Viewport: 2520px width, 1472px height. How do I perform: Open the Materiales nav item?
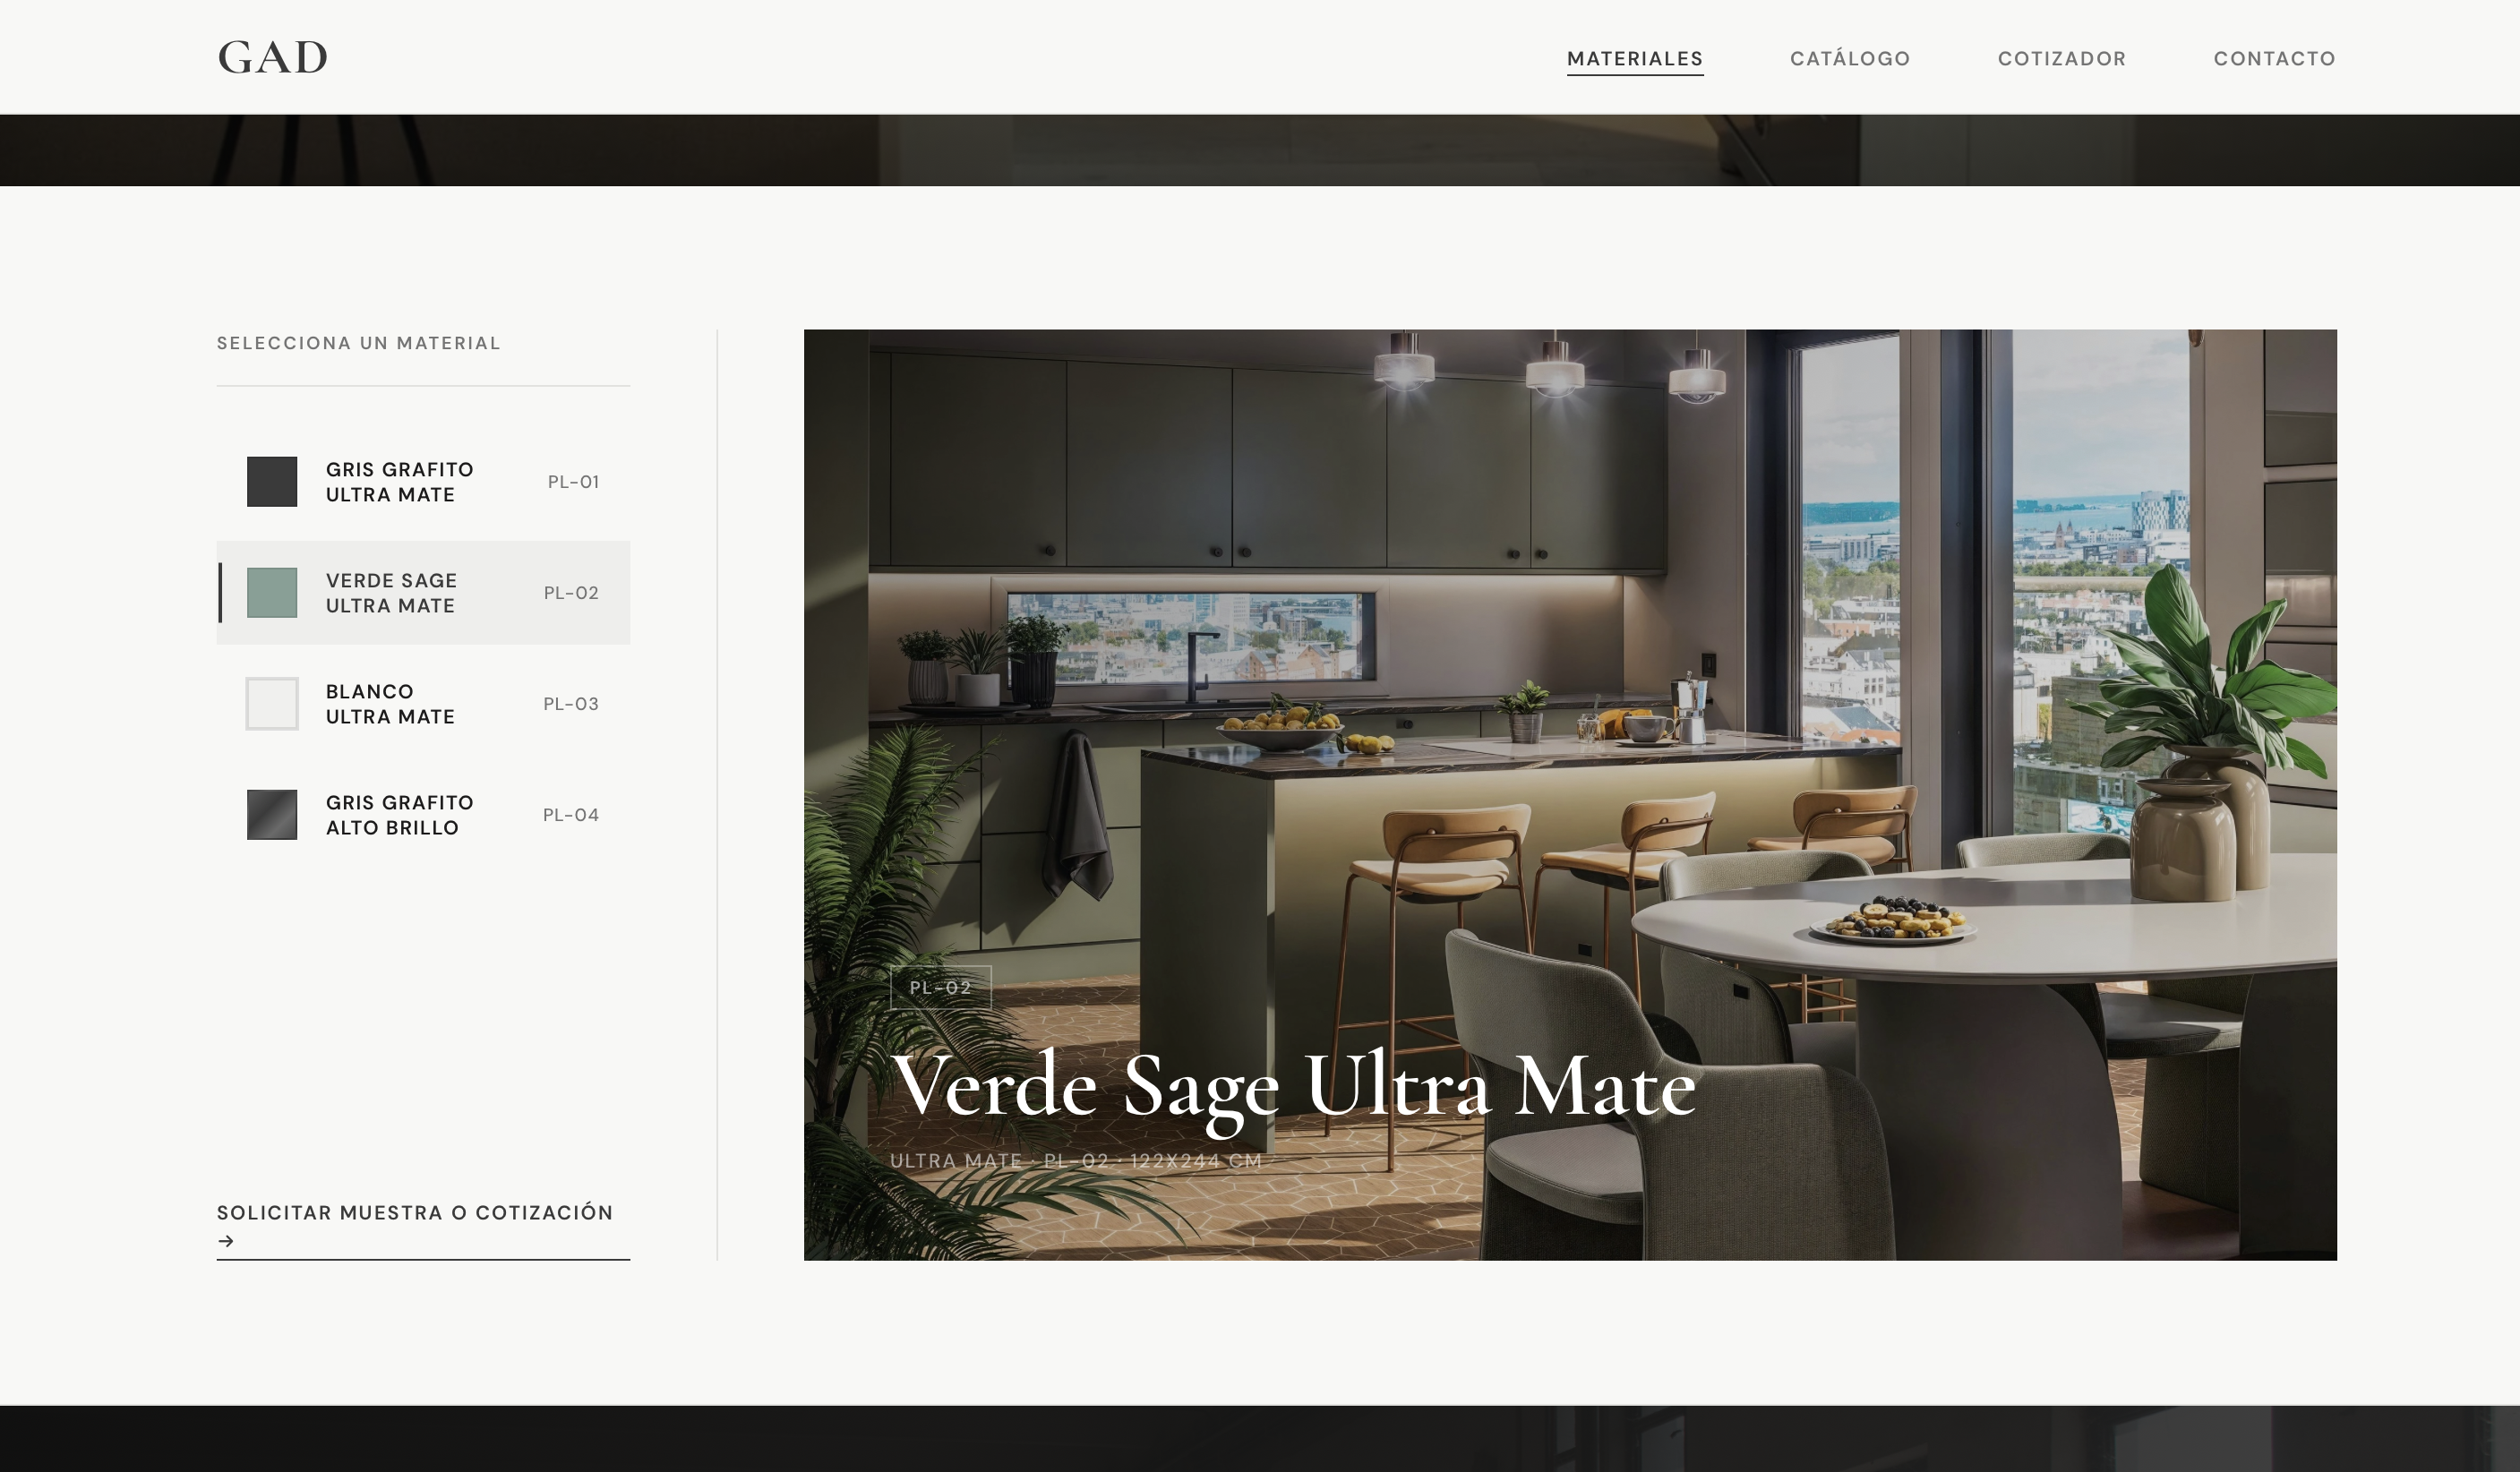click(x=1635, y=58)
